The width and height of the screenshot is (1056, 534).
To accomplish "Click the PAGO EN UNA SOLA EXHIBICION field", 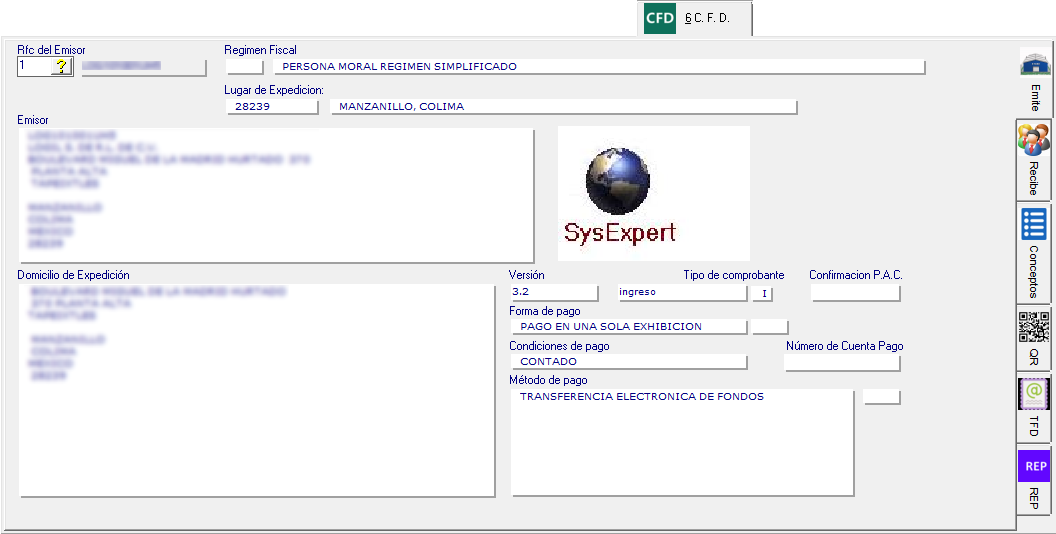I will tap(629, 327).
